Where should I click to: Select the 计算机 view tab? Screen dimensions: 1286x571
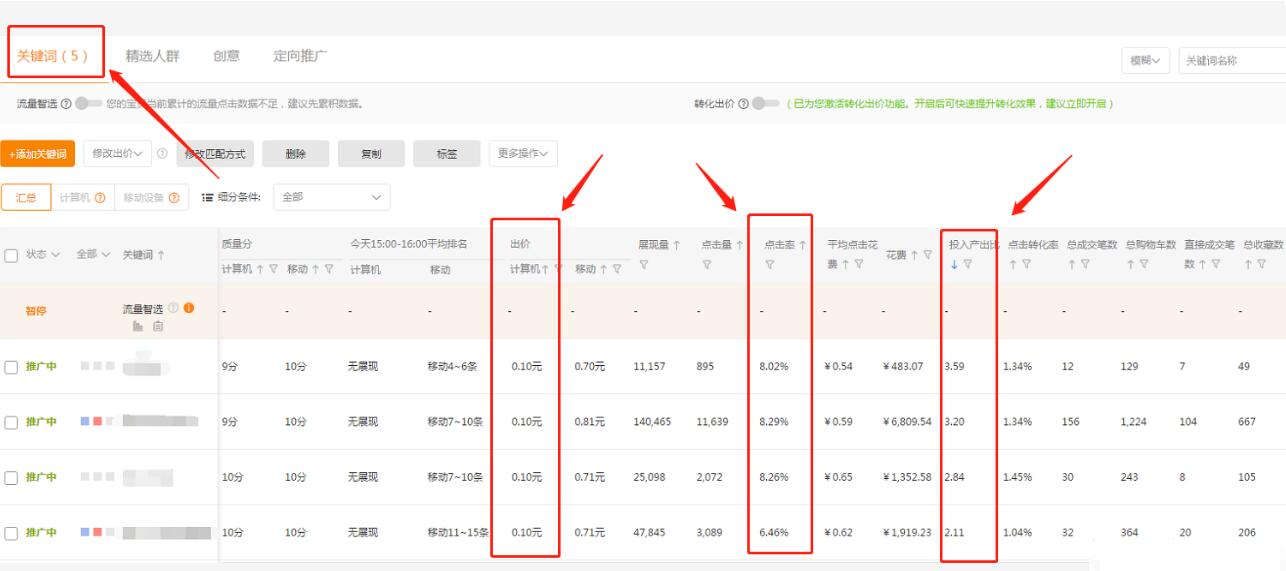(x=82, y=197)
